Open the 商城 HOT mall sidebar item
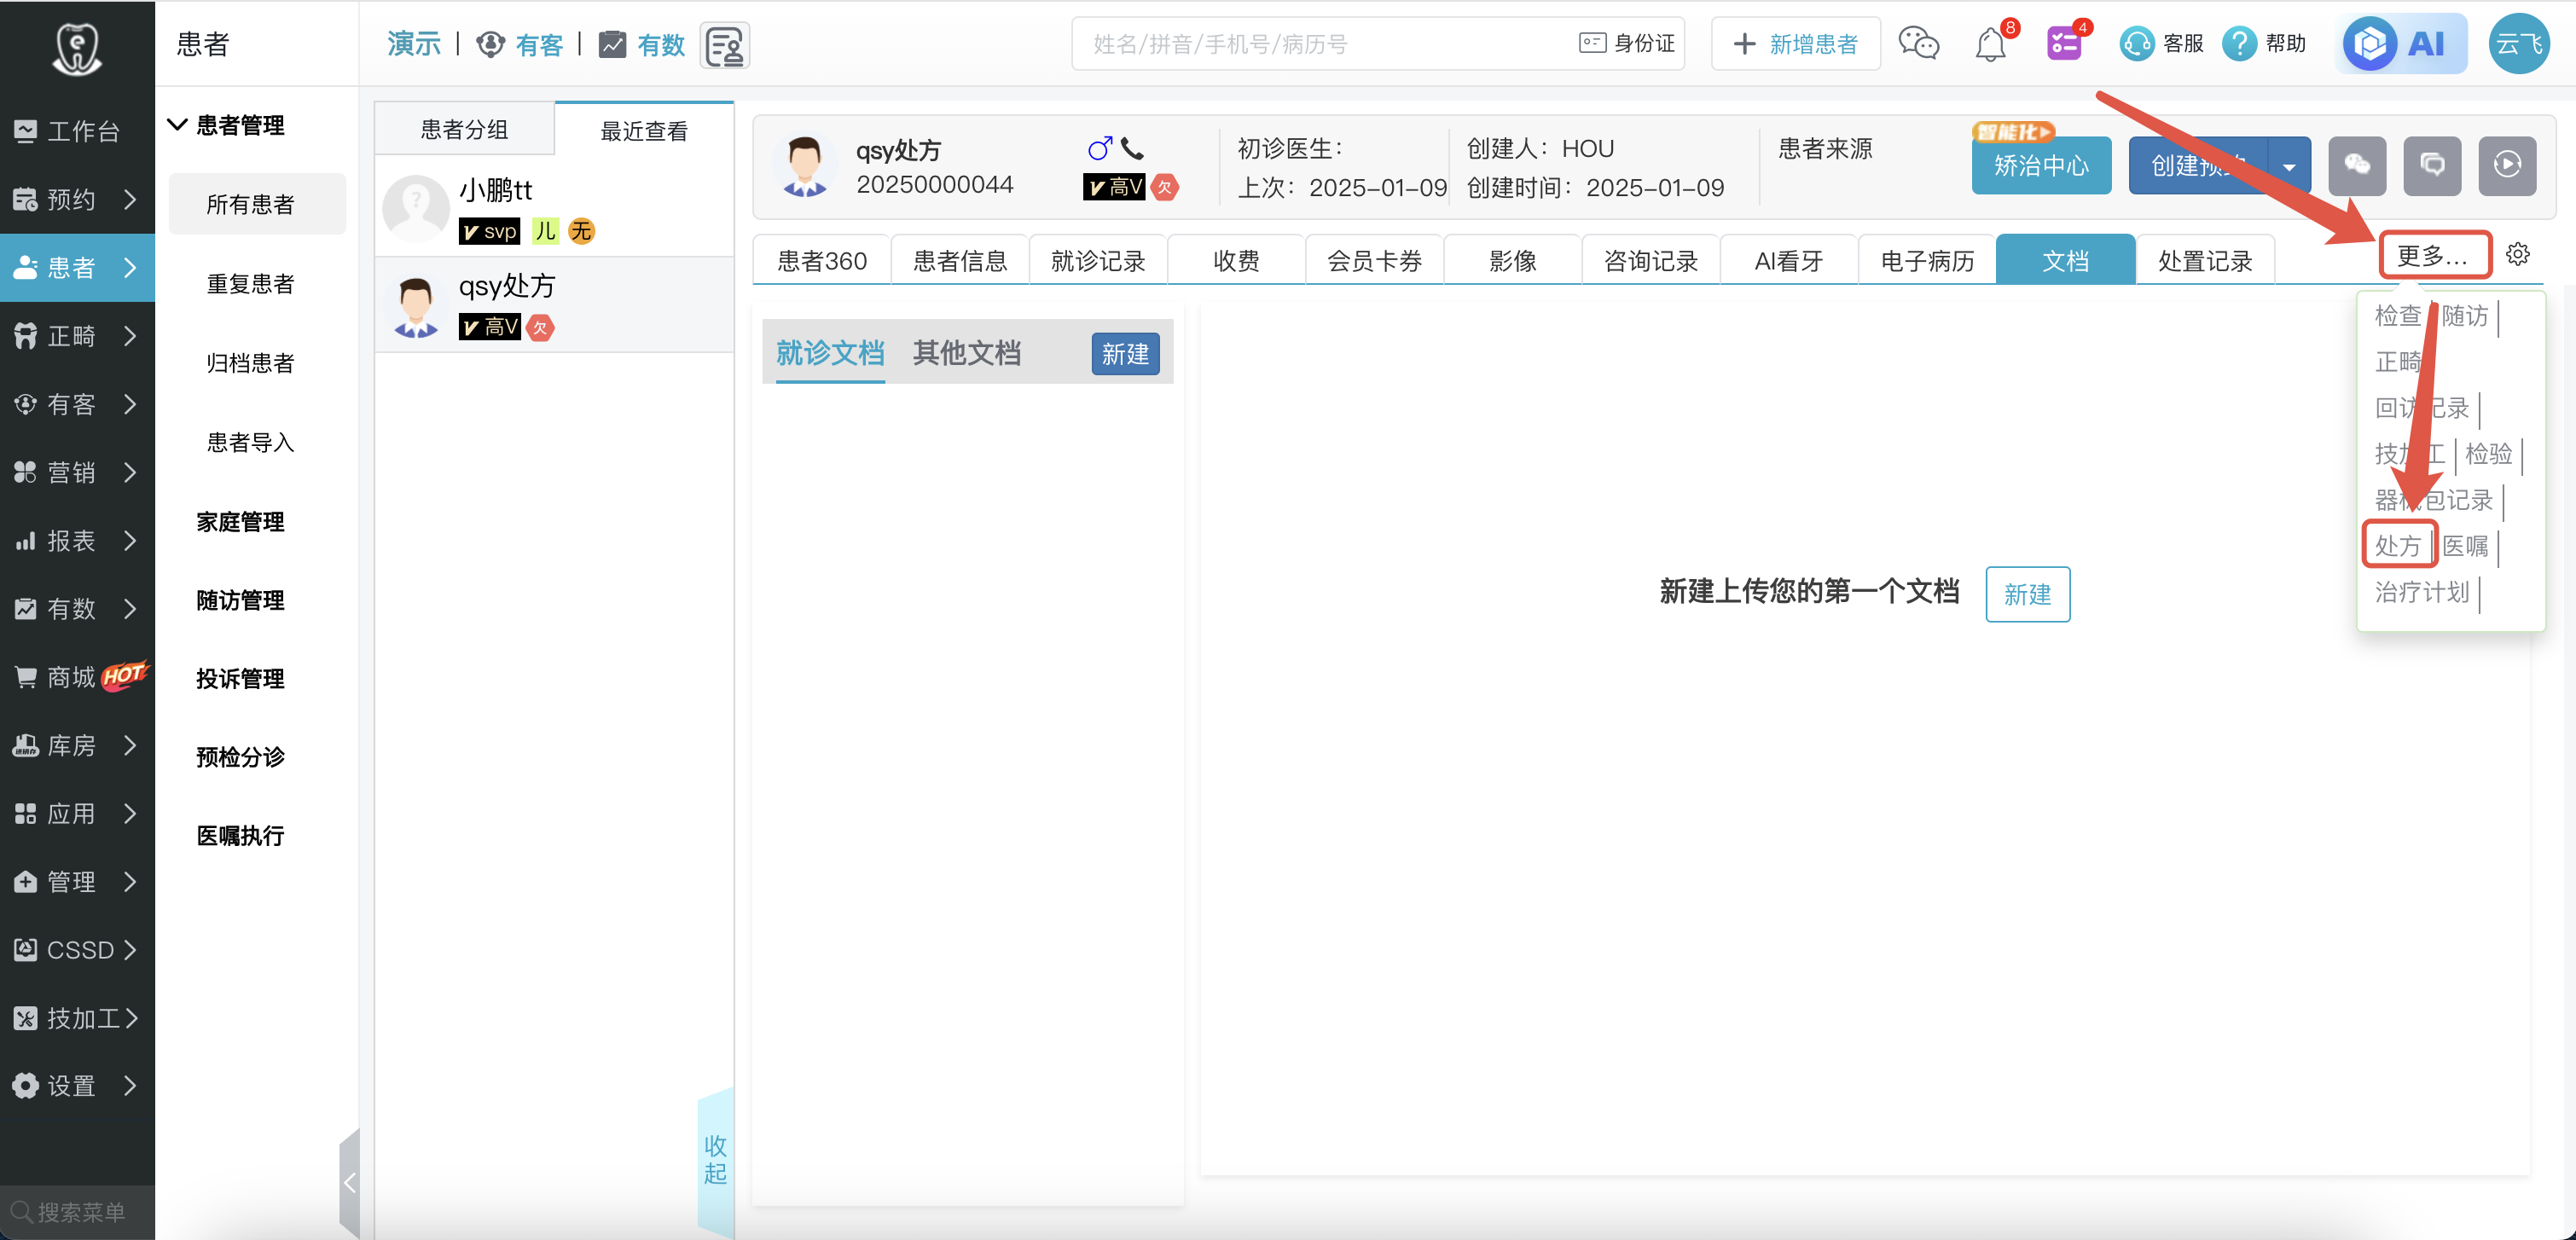The height and width of the screenshot is (1240, 2576). [77, 677]
